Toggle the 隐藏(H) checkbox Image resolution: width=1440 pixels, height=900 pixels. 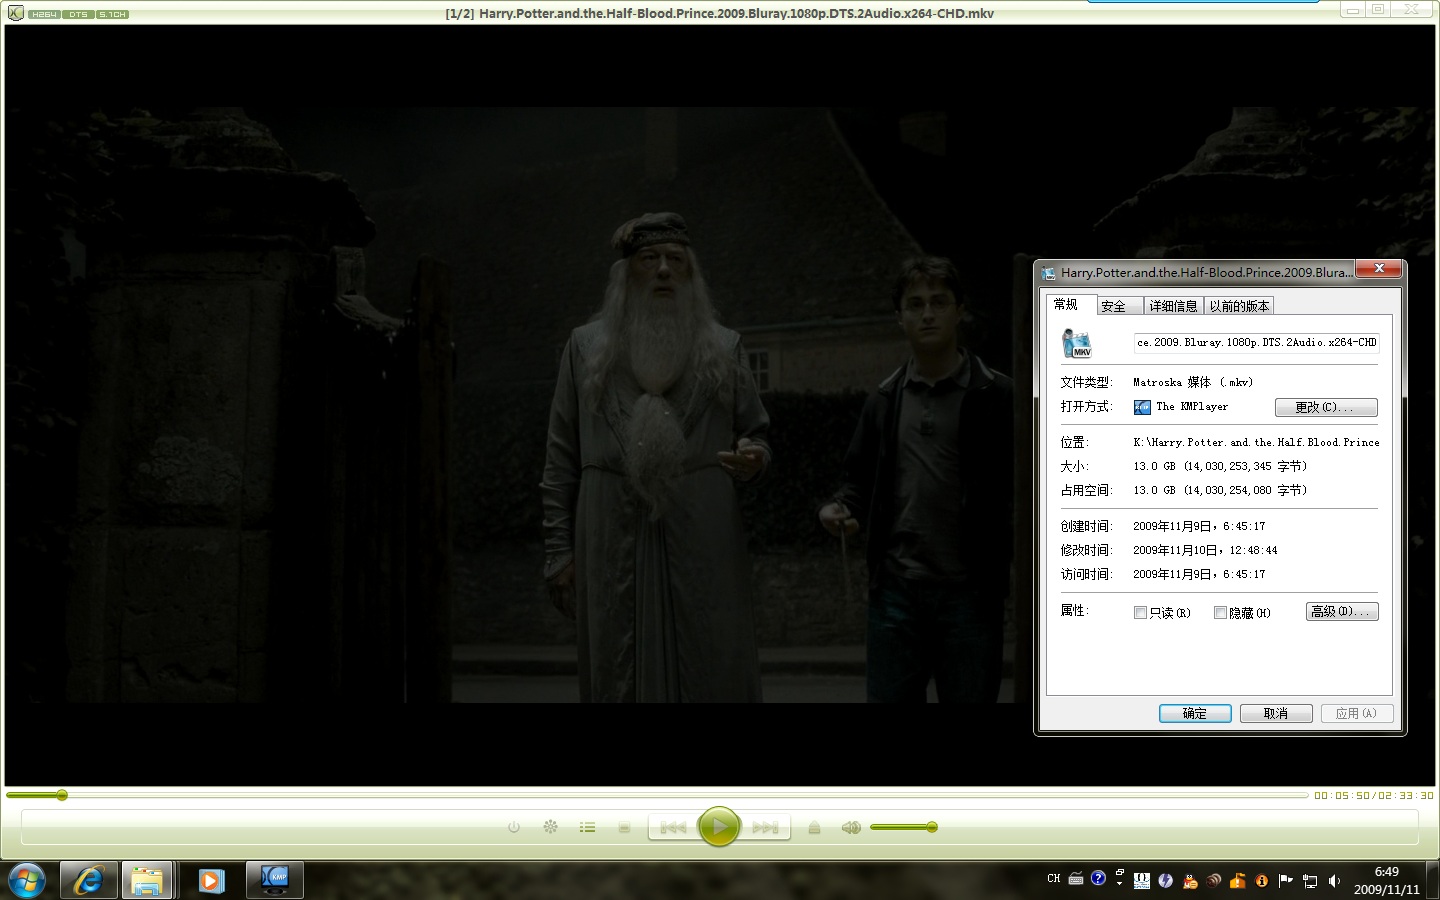click(x=1220, y=613)
